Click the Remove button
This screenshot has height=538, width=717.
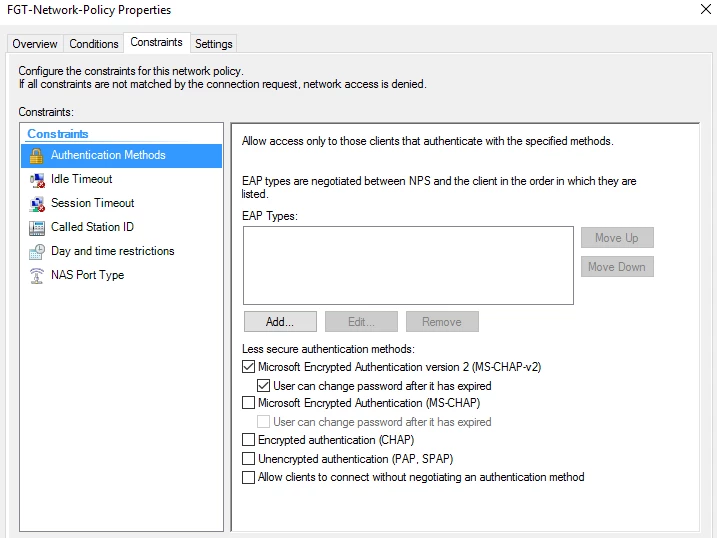click(442, 322)
